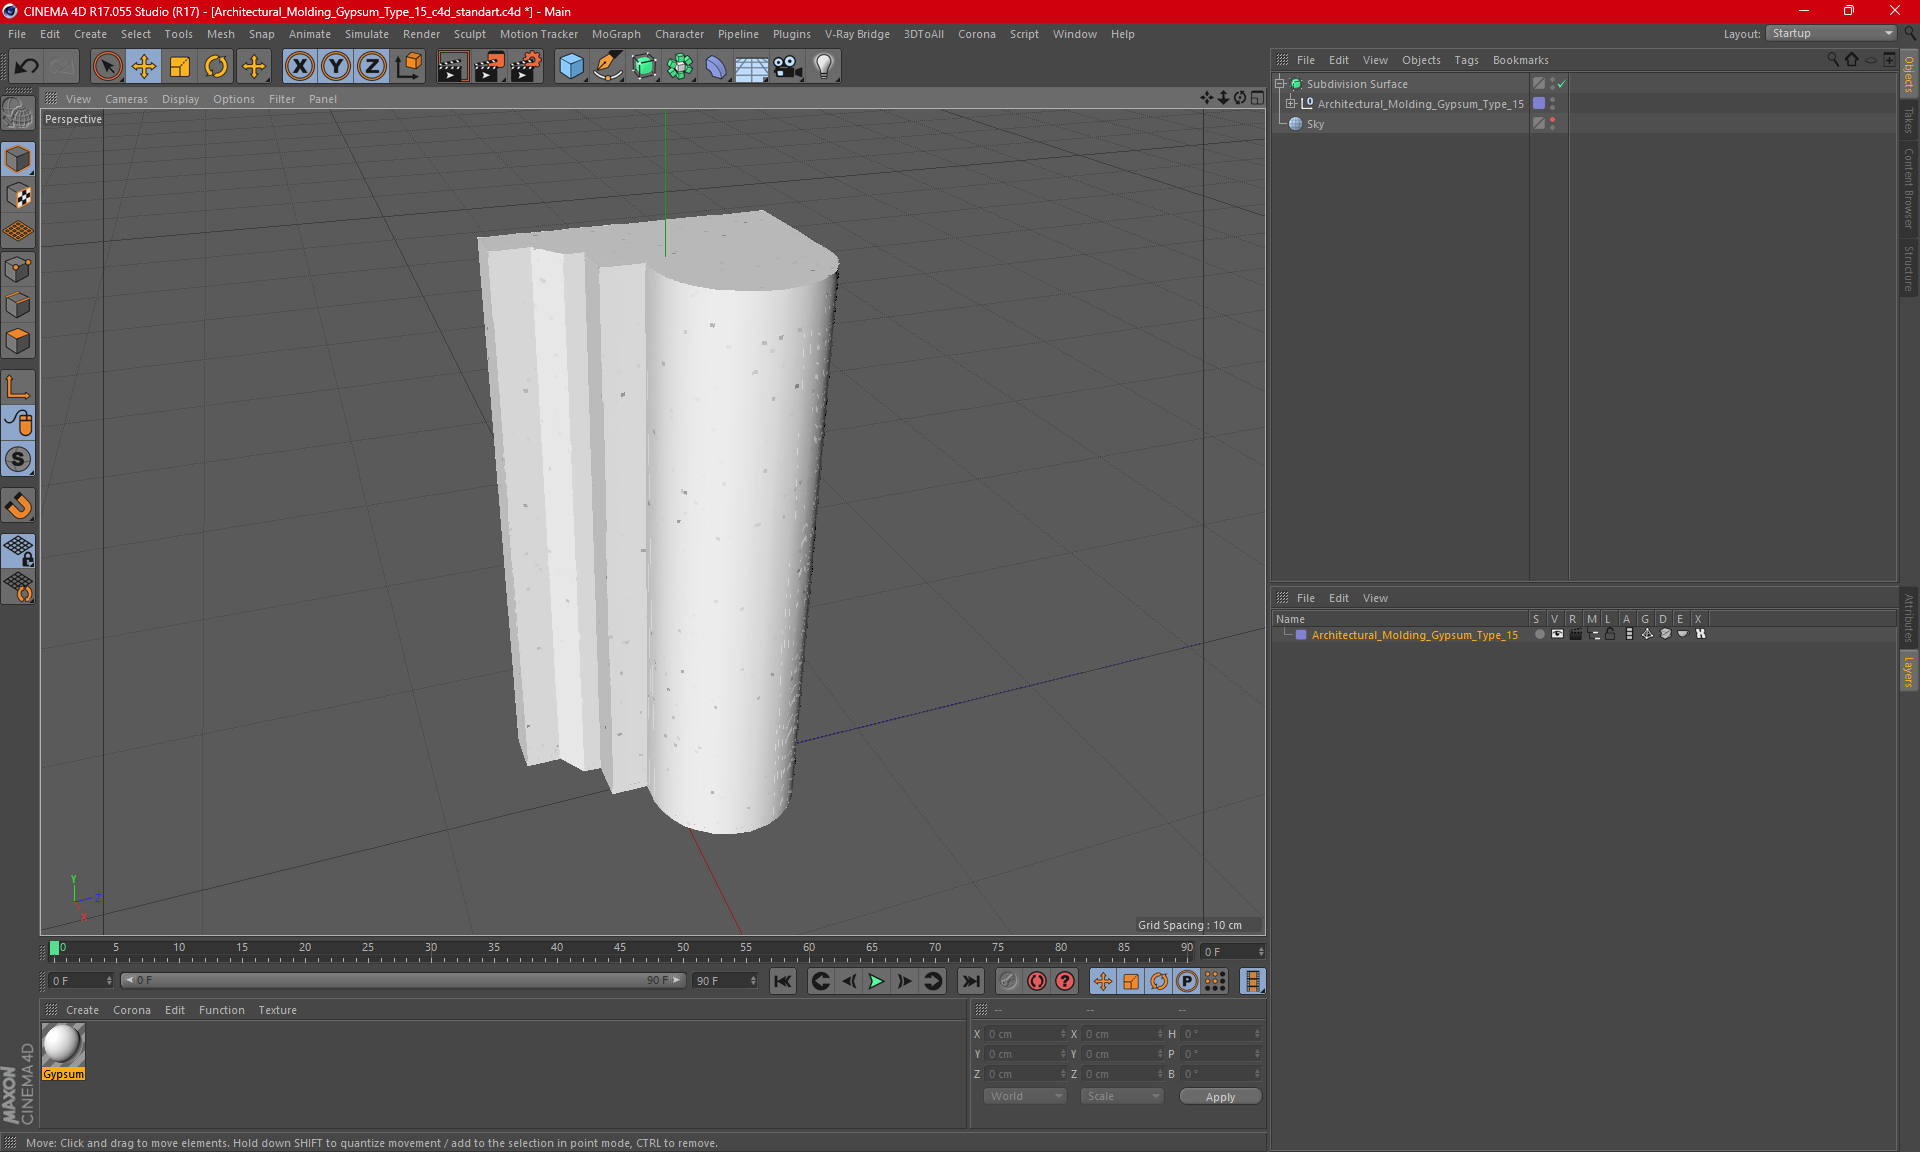This screenshot has width=1920, height=1152.
Task: Open the viewport Filter menu
Action: pyautogui.click(x=282, y=99)
